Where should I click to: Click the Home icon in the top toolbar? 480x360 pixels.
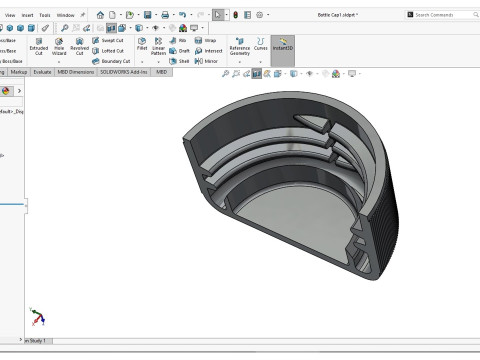[100, 15]
